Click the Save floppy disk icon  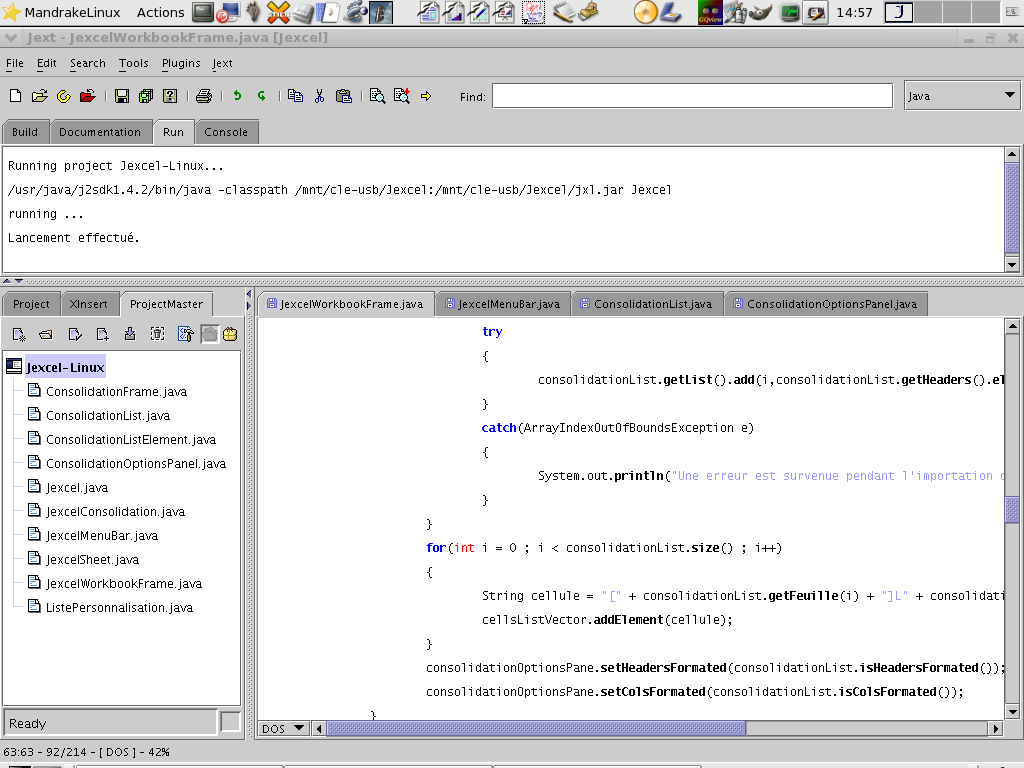tap(122, 96)
